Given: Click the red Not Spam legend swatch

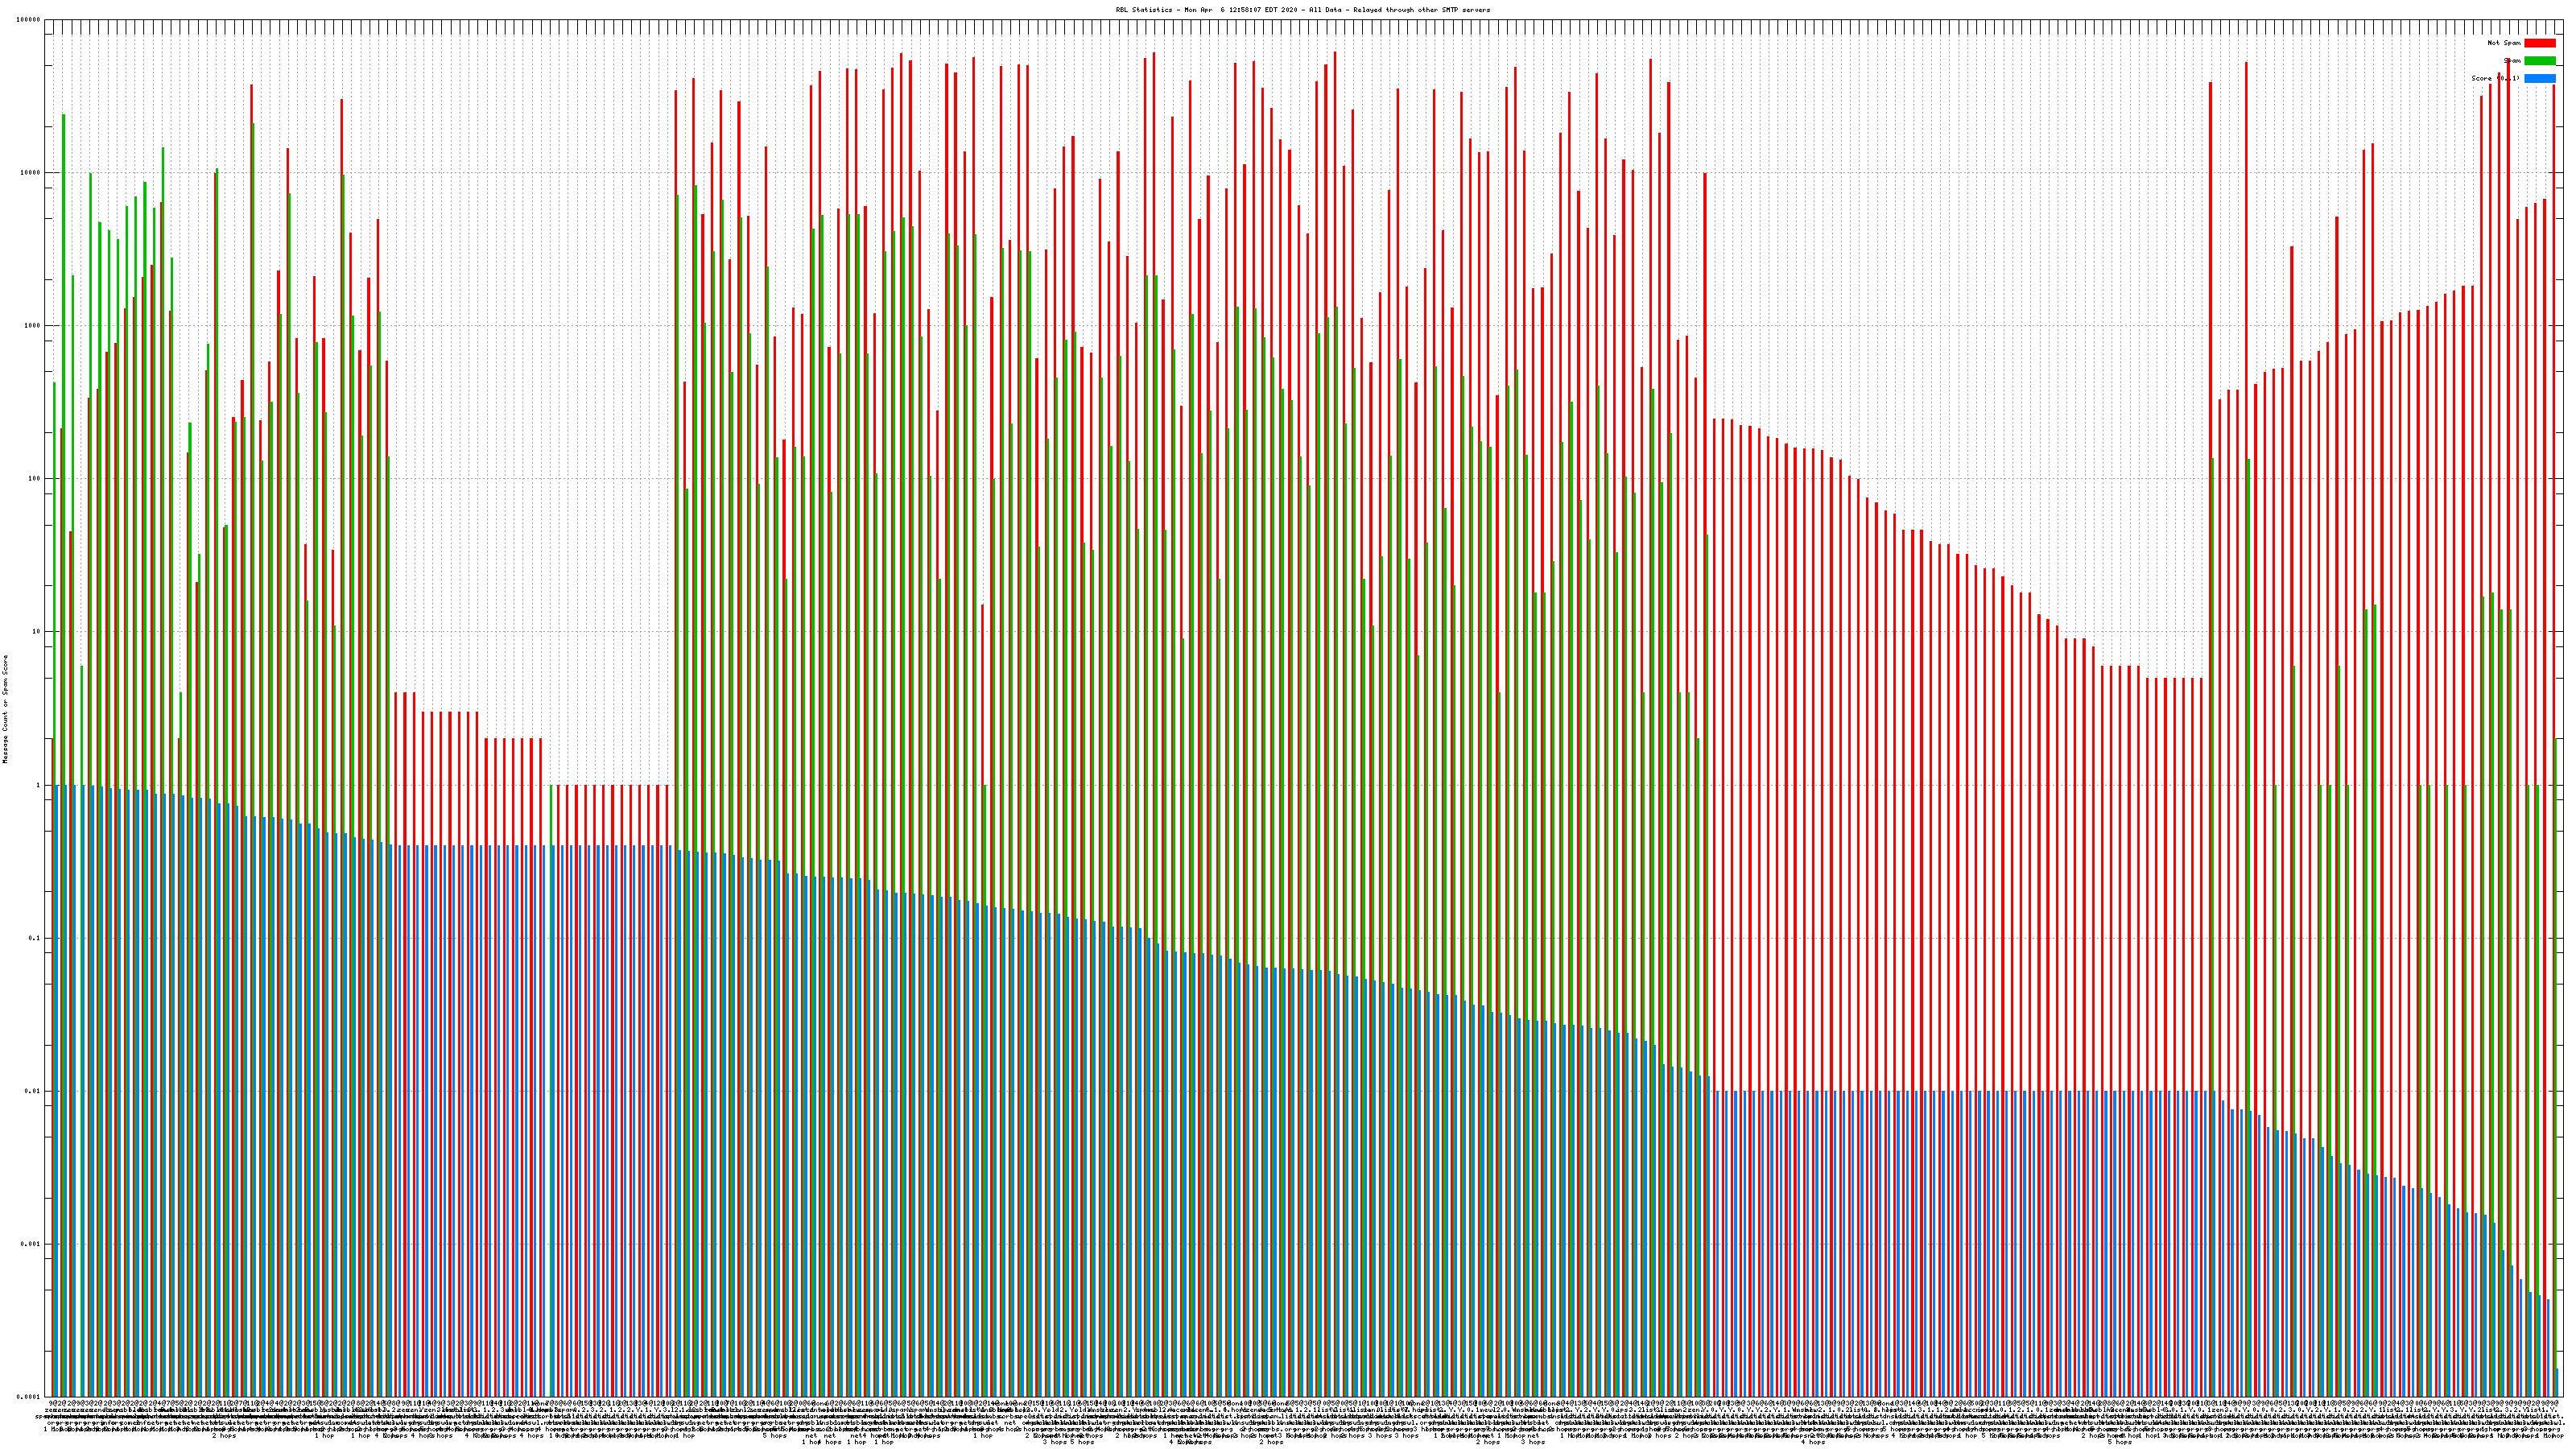Looking at the screenshot, I should pos(2539,43).
